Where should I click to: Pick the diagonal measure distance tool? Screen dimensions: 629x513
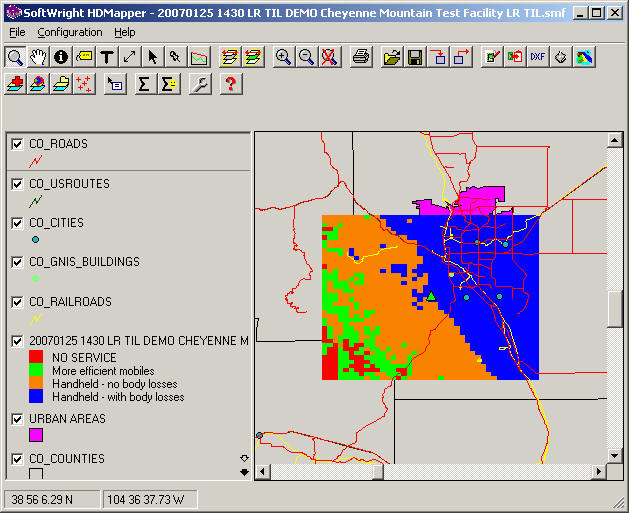pos(130,57)
